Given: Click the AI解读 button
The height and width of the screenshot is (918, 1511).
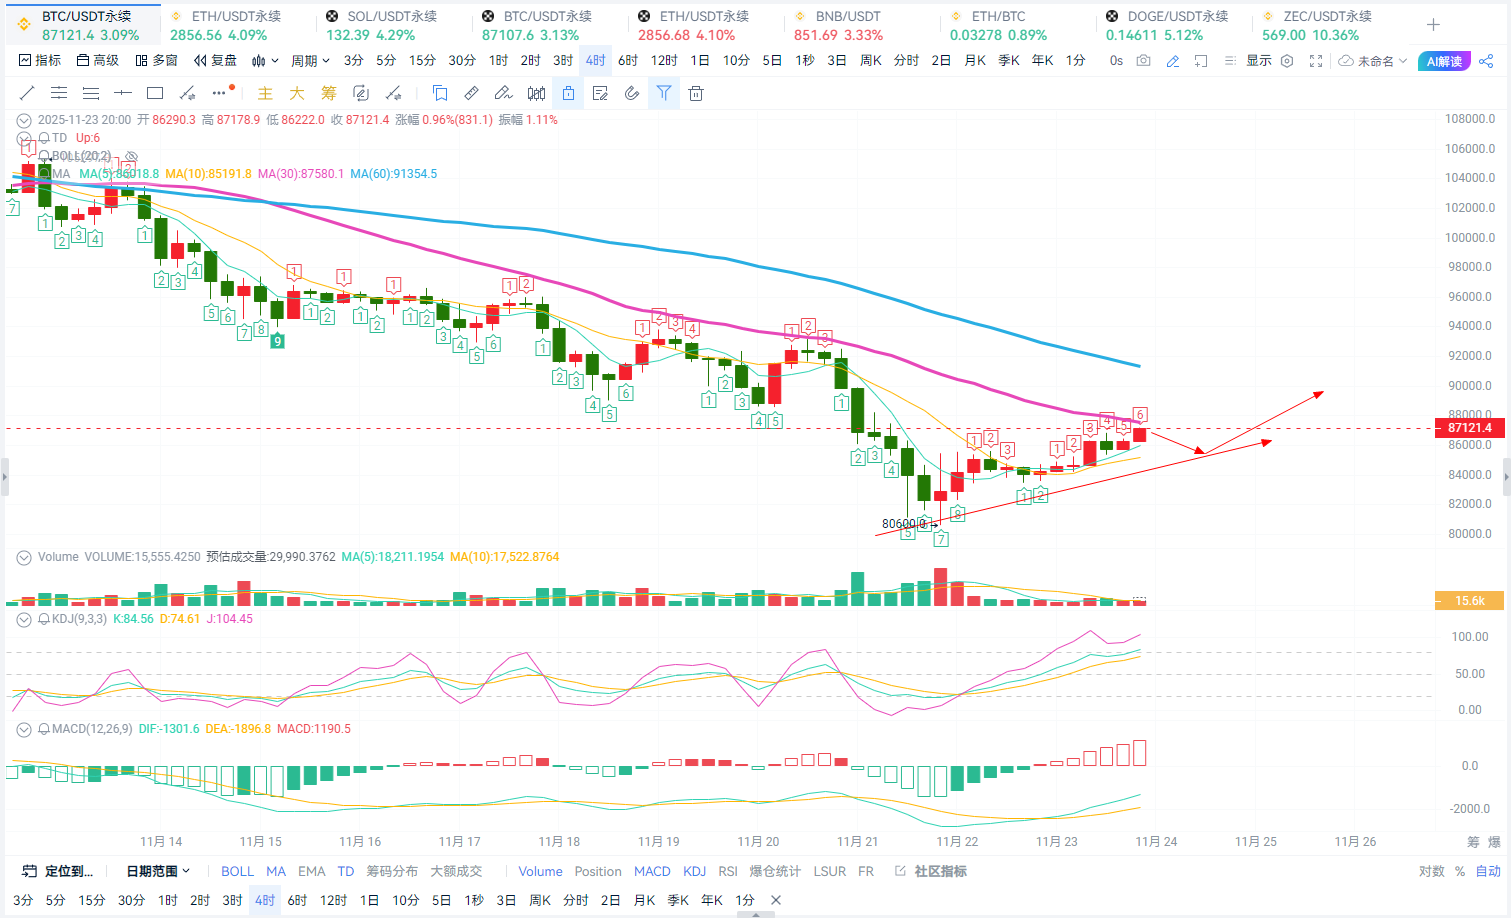Looking at the screenshot, I should (x=1444, y=61).
